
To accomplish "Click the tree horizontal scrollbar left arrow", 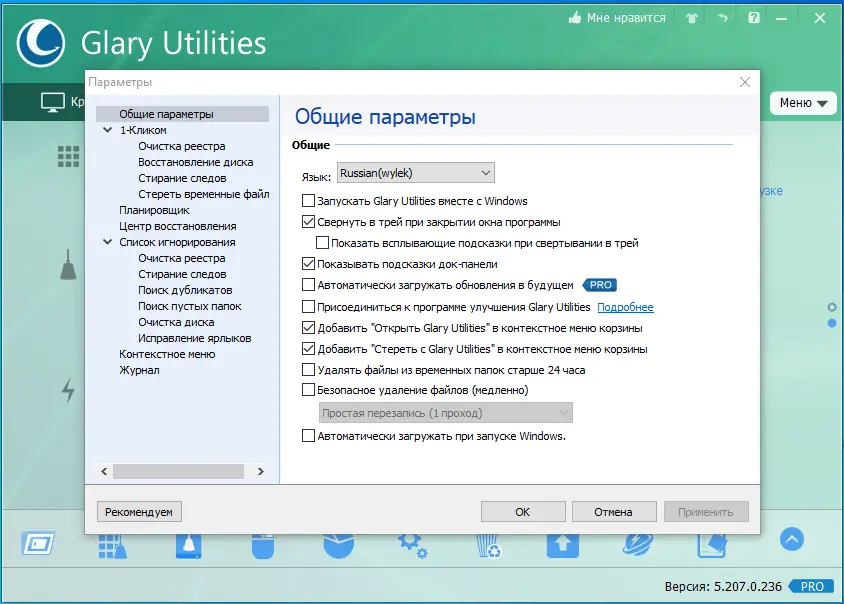I will pos(104,472).
